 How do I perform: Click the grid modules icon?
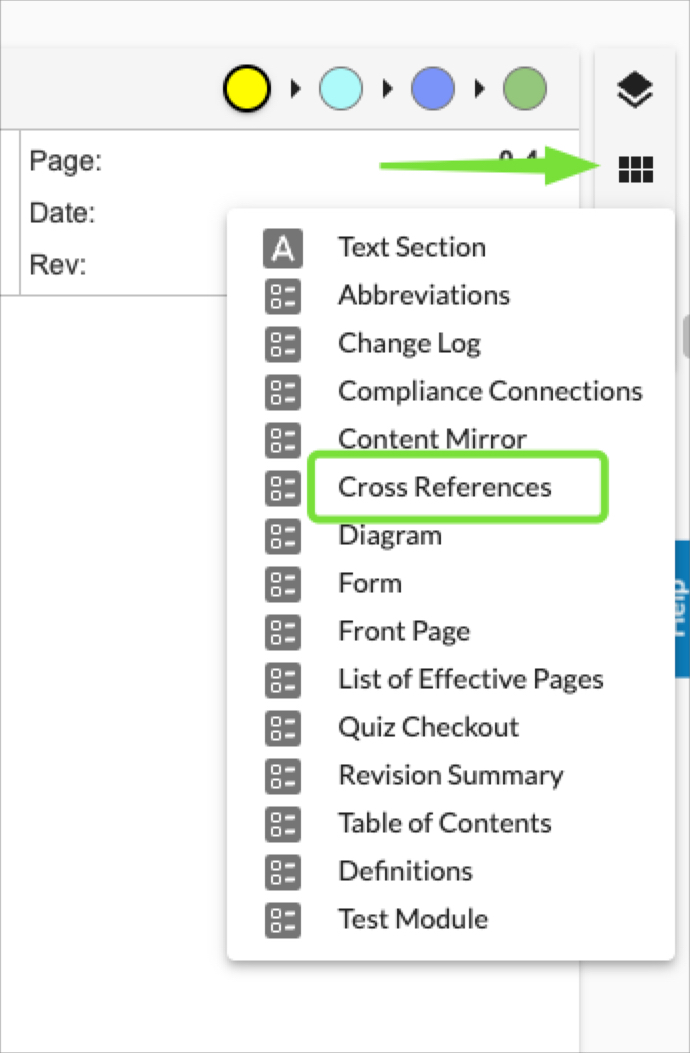(635, 169)
